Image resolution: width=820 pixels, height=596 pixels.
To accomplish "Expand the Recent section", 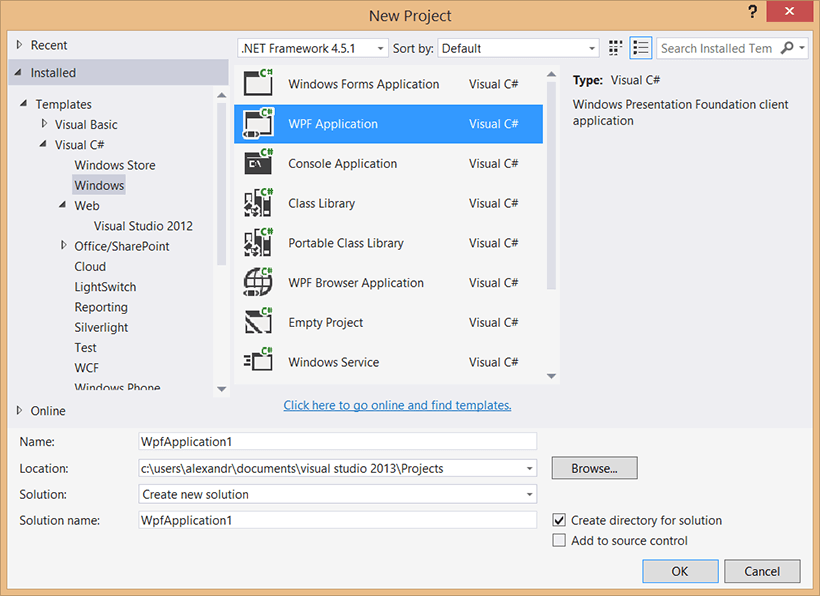I will 19,45.
